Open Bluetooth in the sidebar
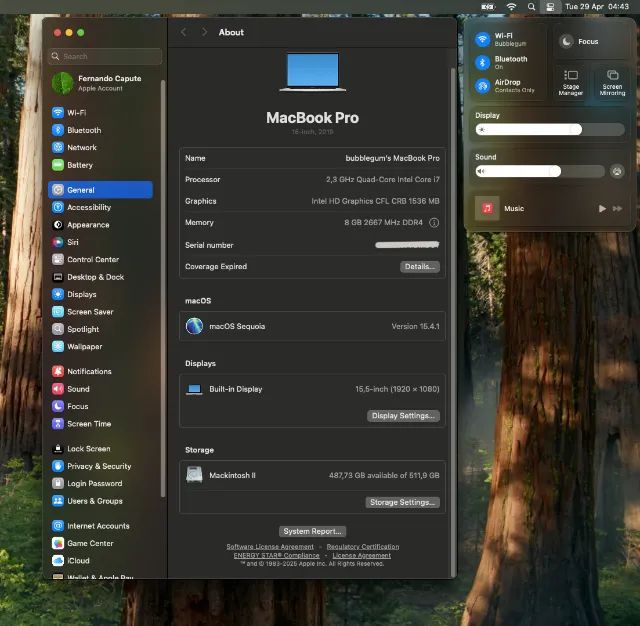The width and height of the screenshot is (640, 626). pos(100,130)
